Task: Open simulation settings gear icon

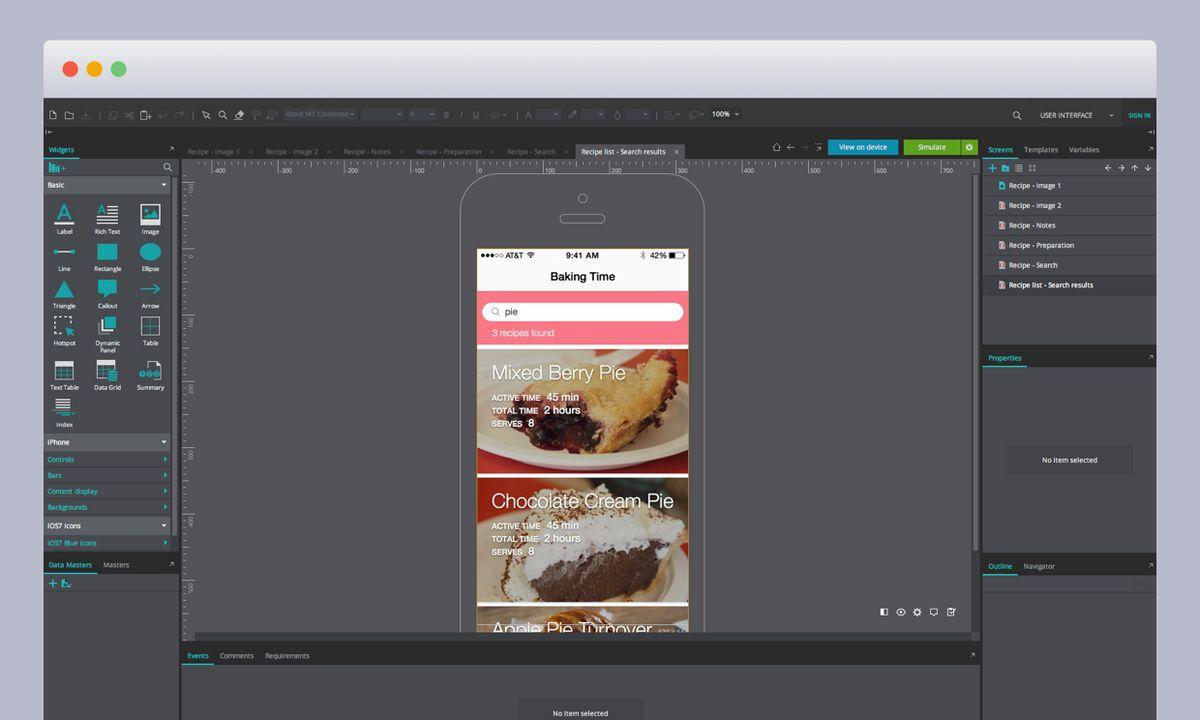Action: click(x=969, y=147)
